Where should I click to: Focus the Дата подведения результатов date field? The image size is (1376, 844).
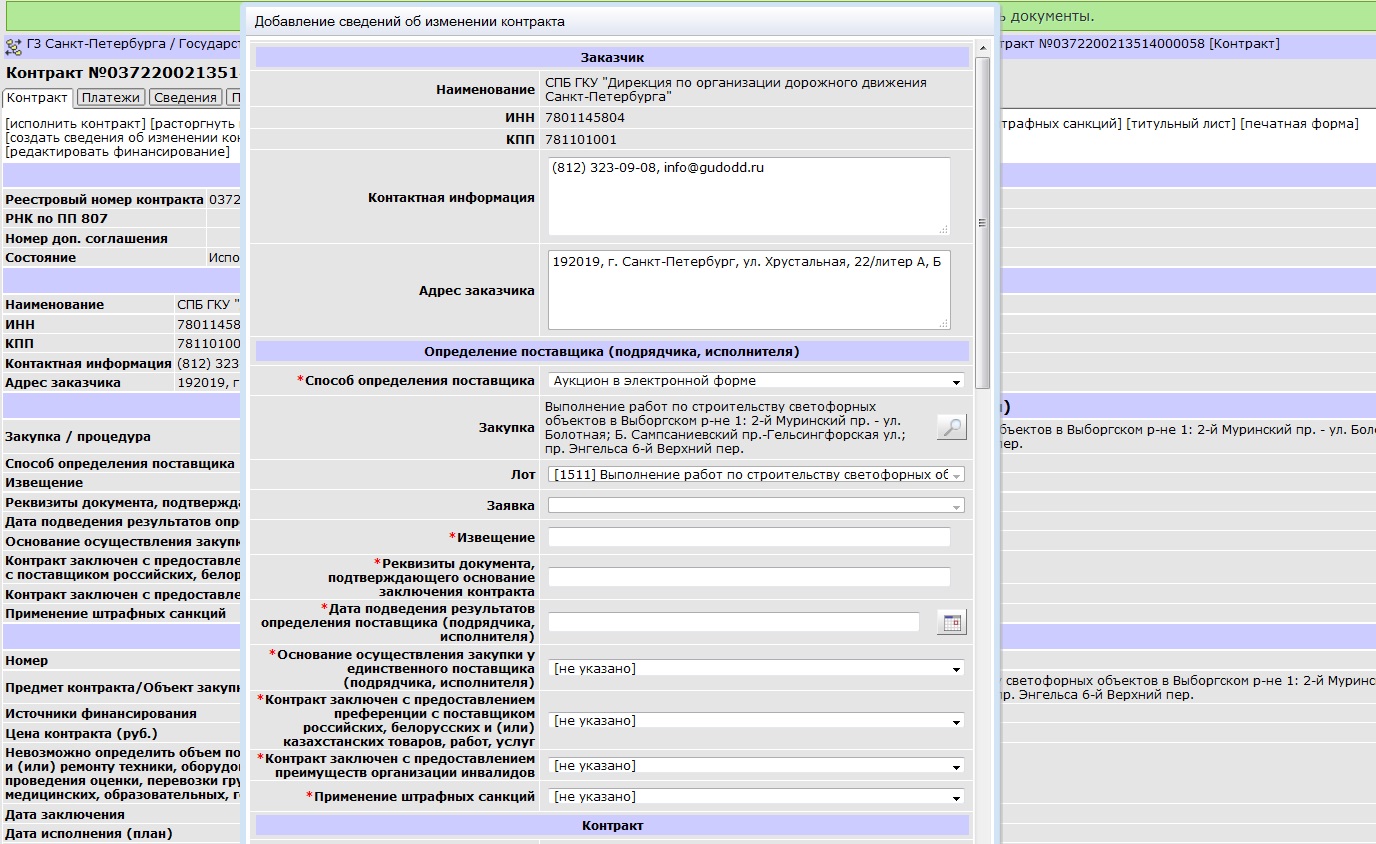tap(733, 622)
